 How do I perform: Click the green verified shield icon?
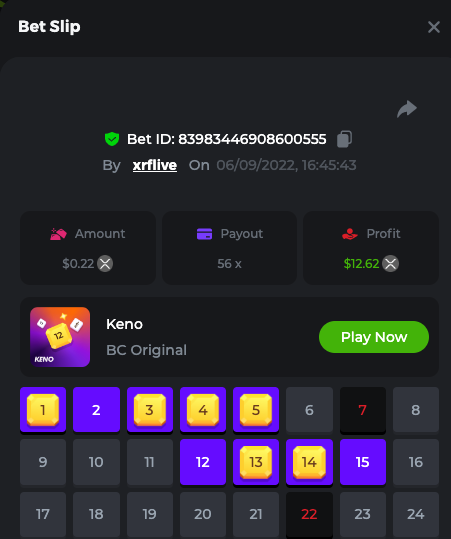(x=112, y=139)
